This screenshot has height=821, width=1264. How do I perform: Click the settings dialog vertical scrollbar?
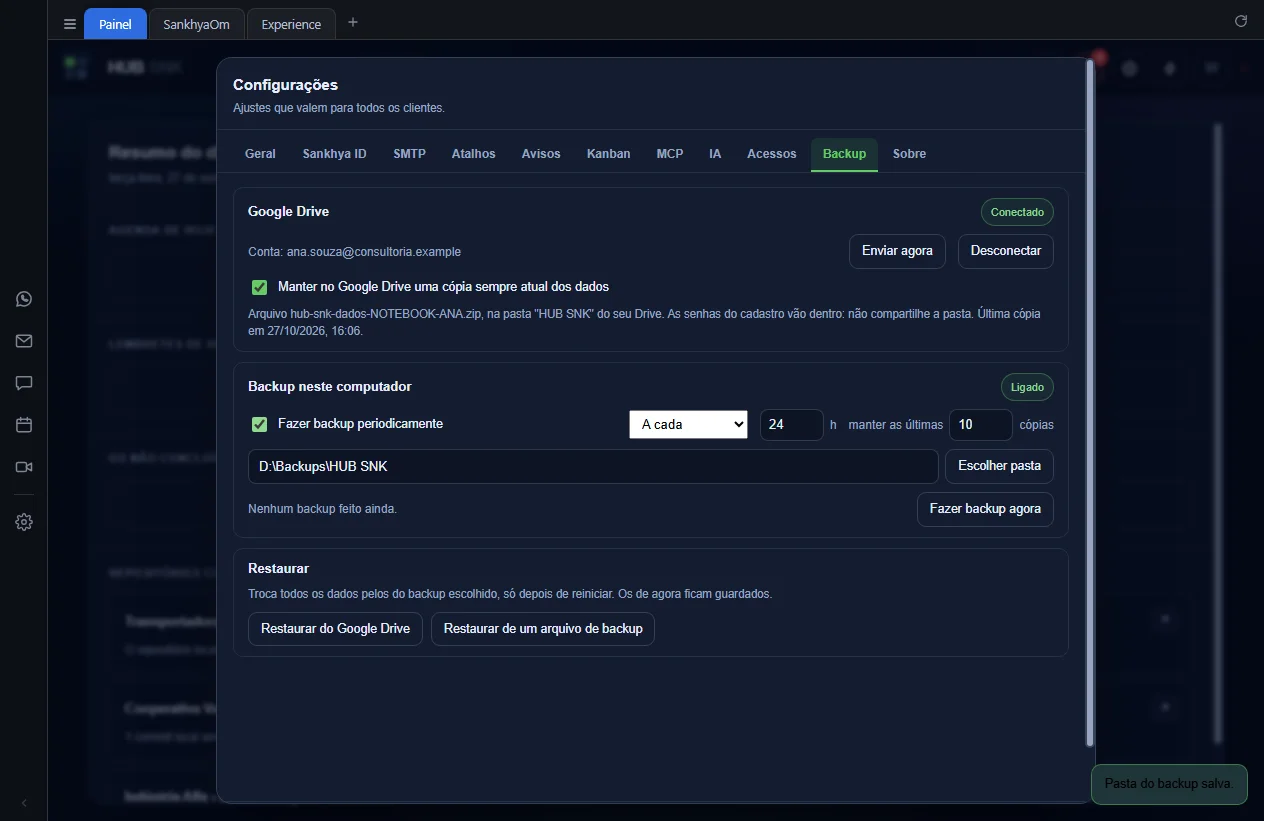tap(1090, 402)
